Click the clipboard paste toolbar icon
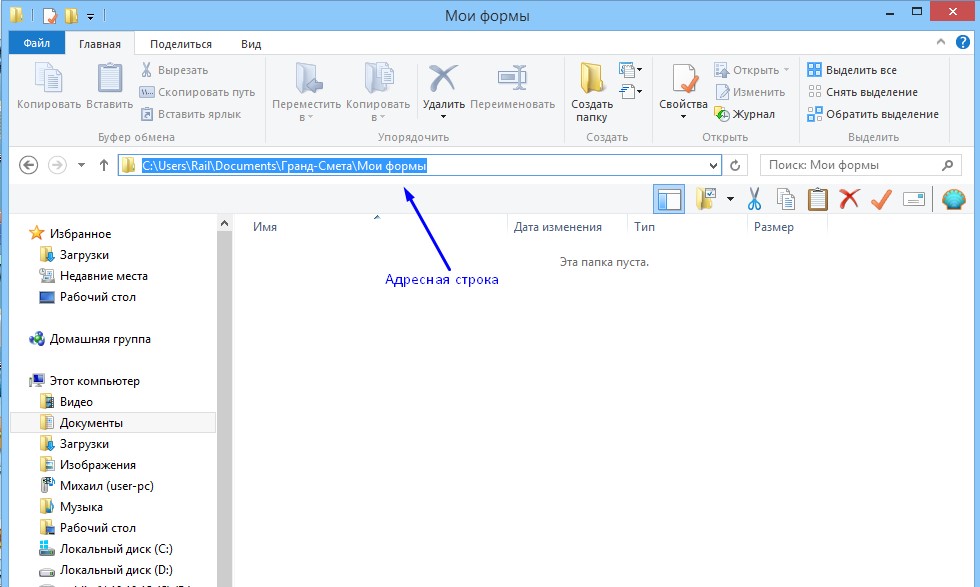Image resolution: width=980 pixels, height=587 pixels. pos(818,199)
